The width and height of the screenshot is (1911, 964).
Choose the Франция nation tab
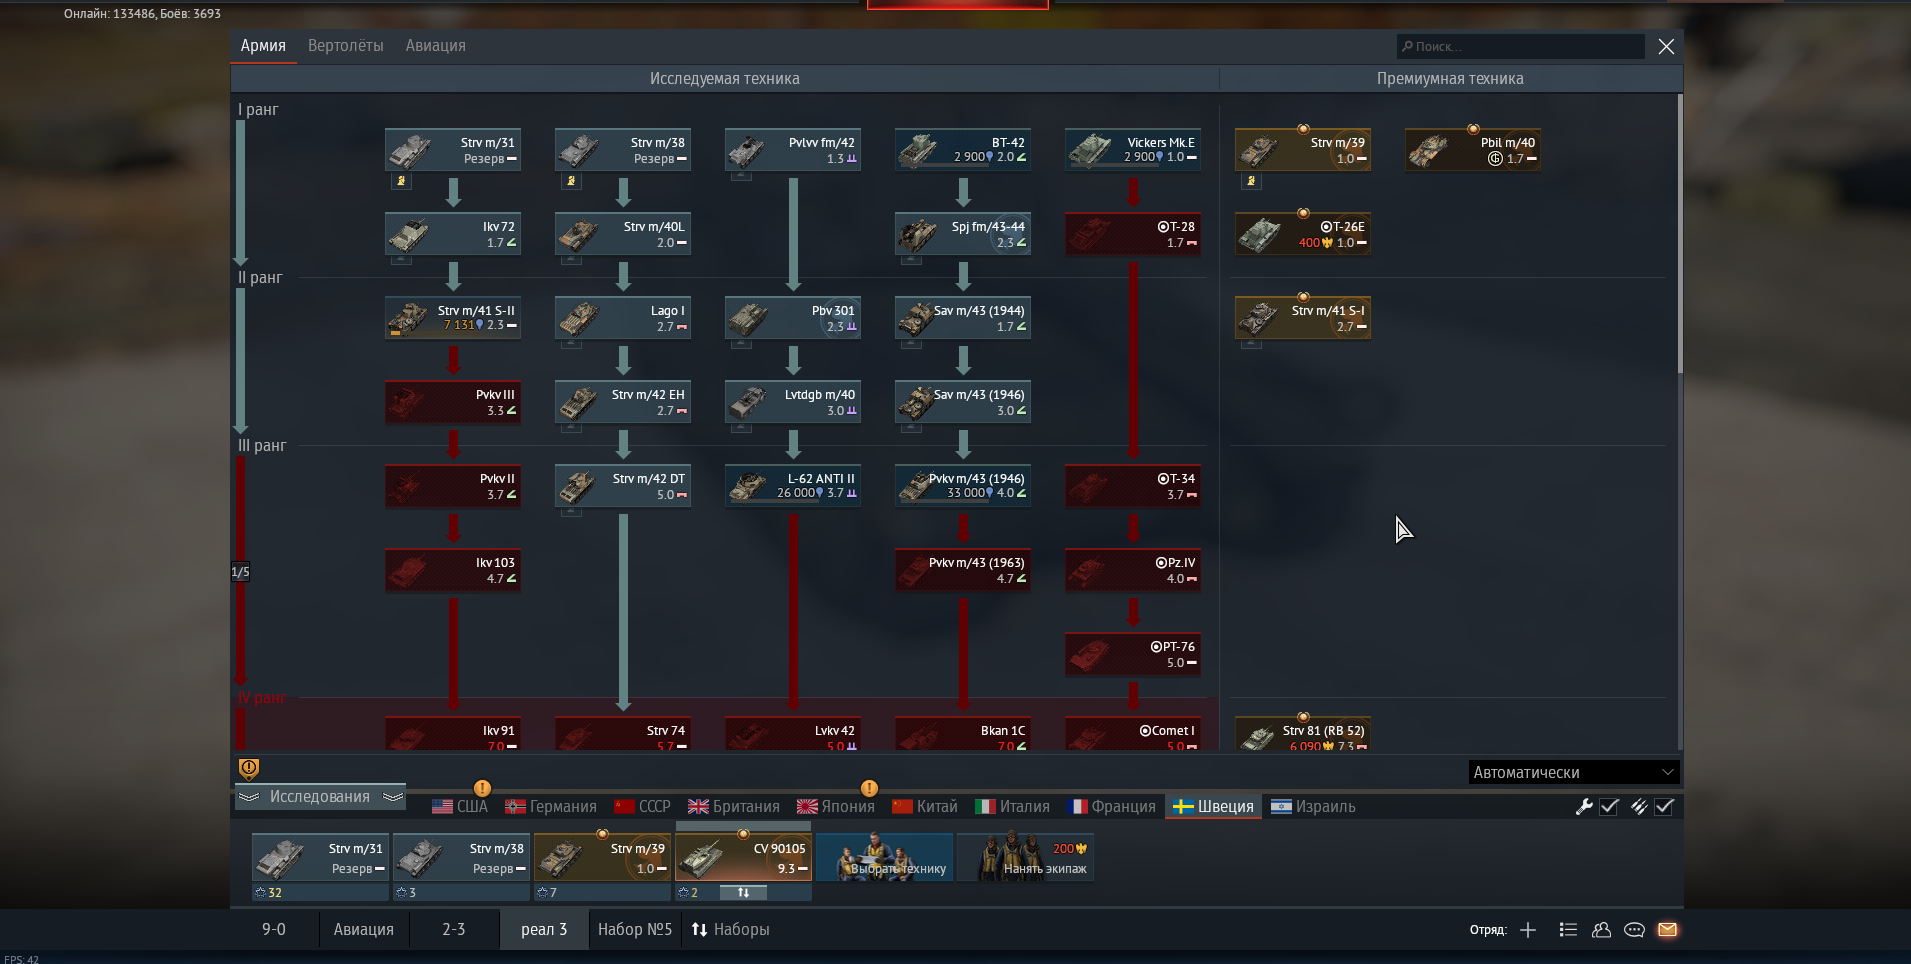[1111, 807]
